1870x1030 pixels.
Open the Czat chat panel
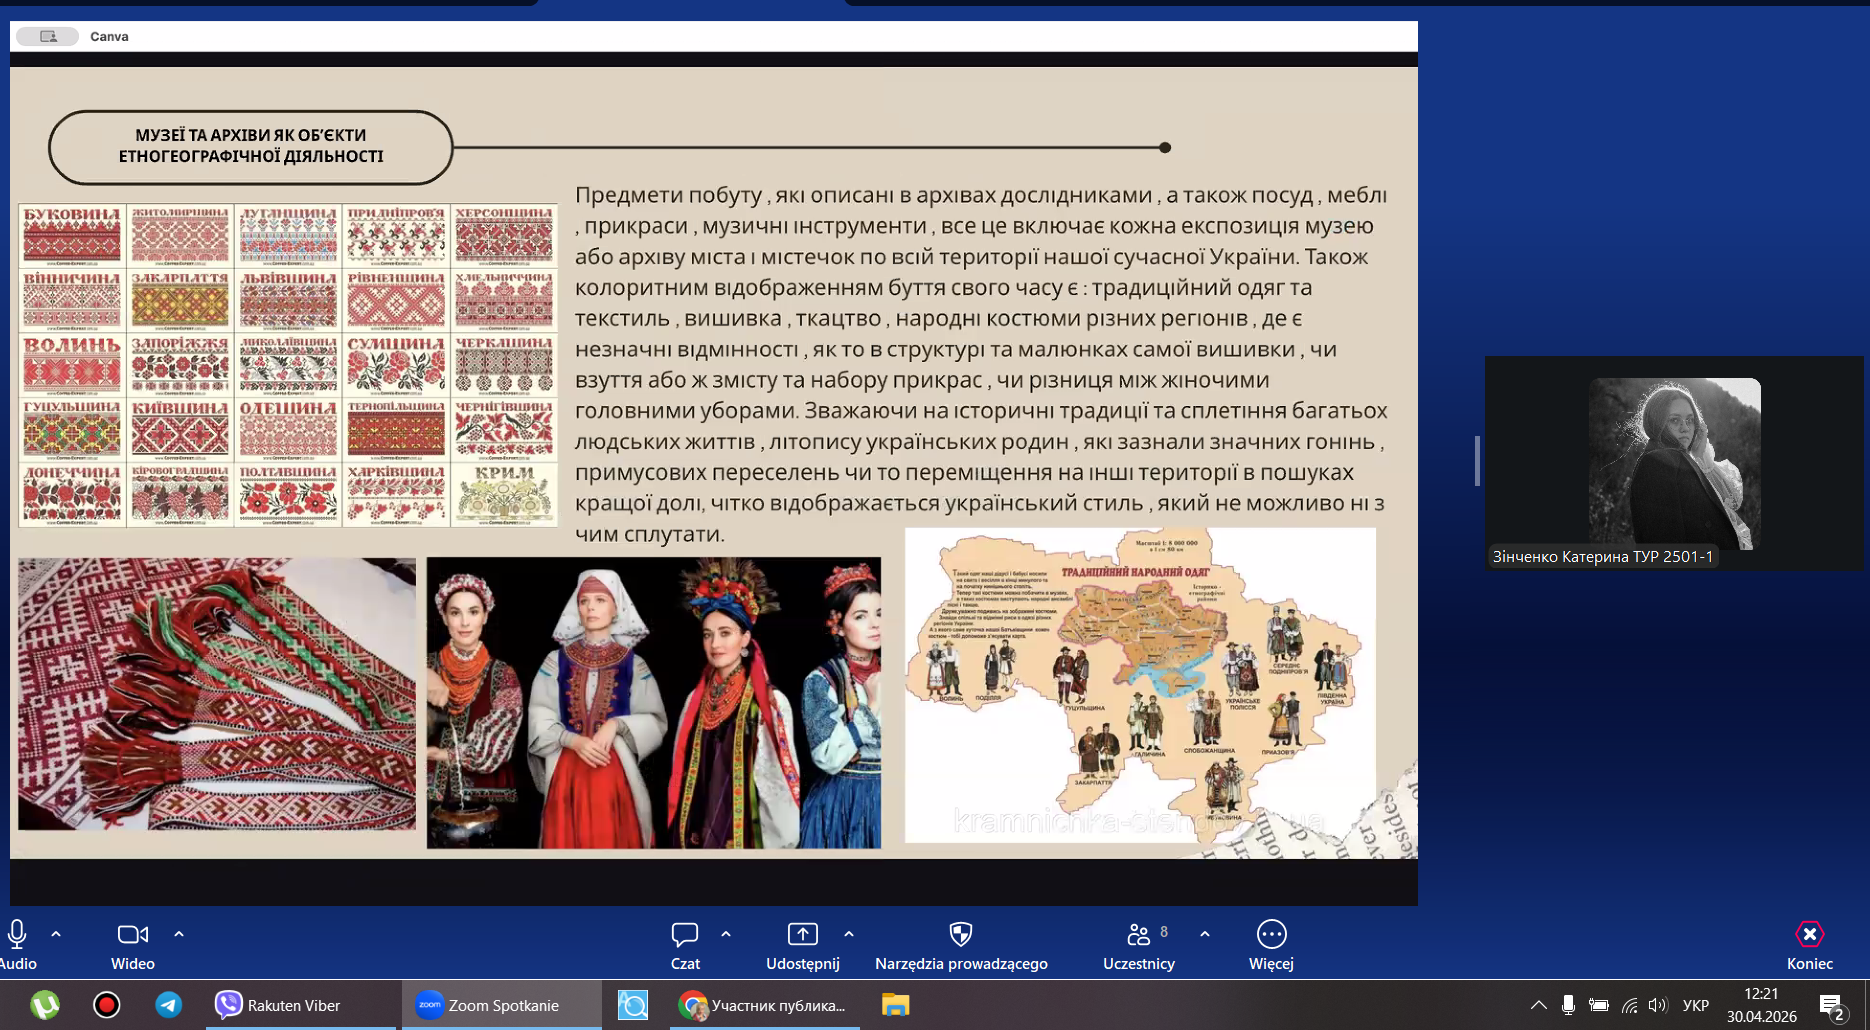[x=685, y=934]
